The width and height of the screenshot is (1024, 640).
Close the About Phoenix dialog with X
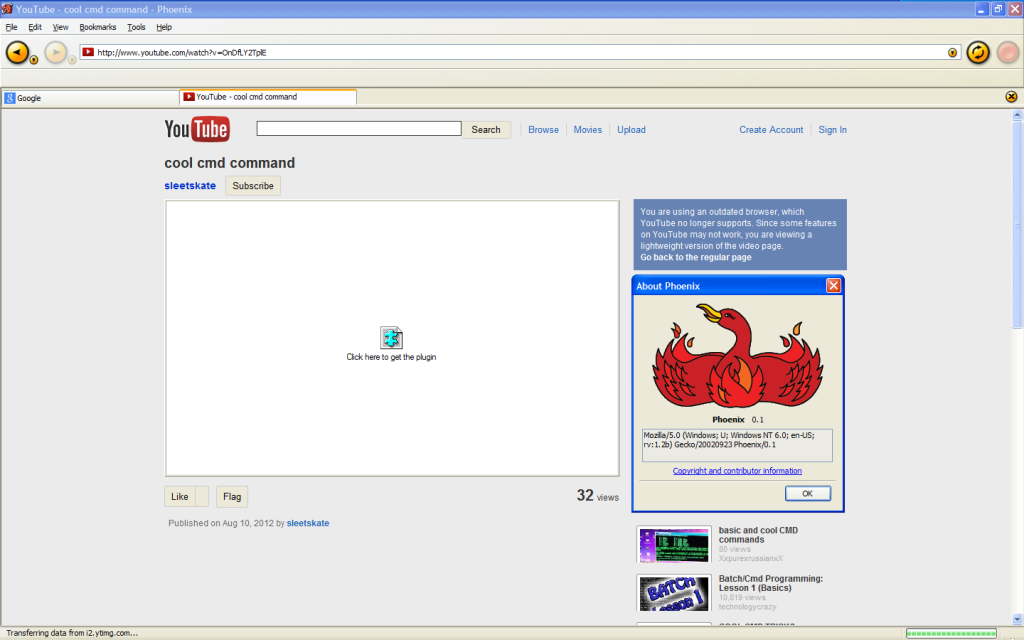coord(833,286)
